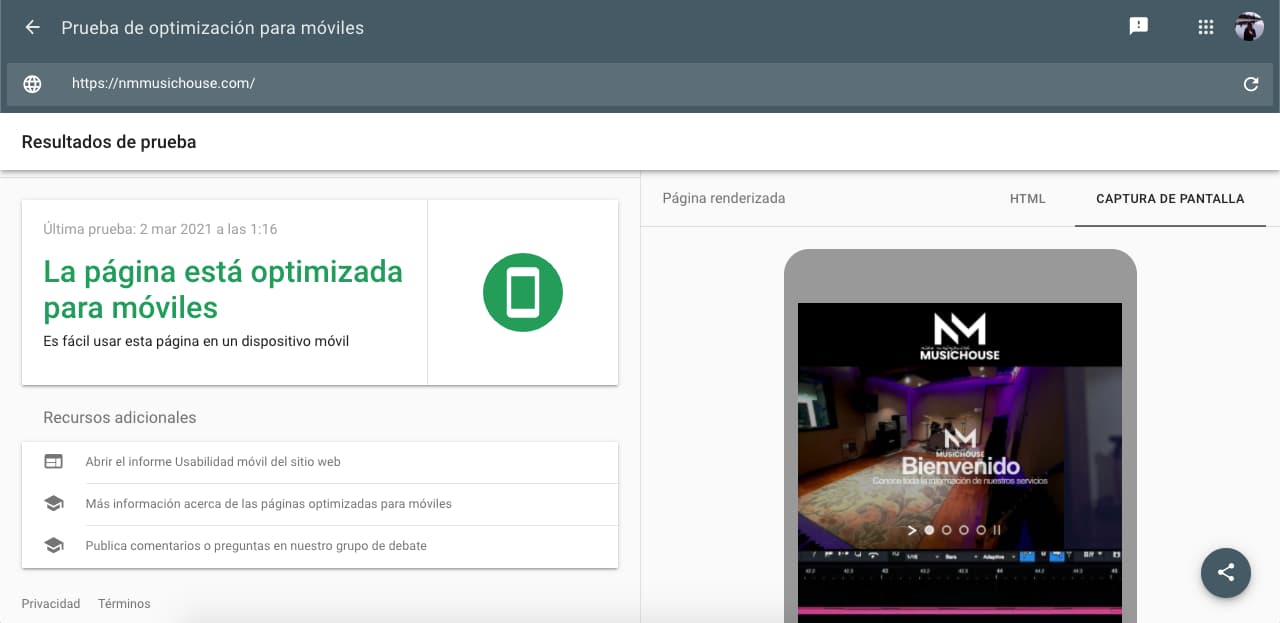
Task: Open the Google apps launcher grid
Action: click(1205, 27)
